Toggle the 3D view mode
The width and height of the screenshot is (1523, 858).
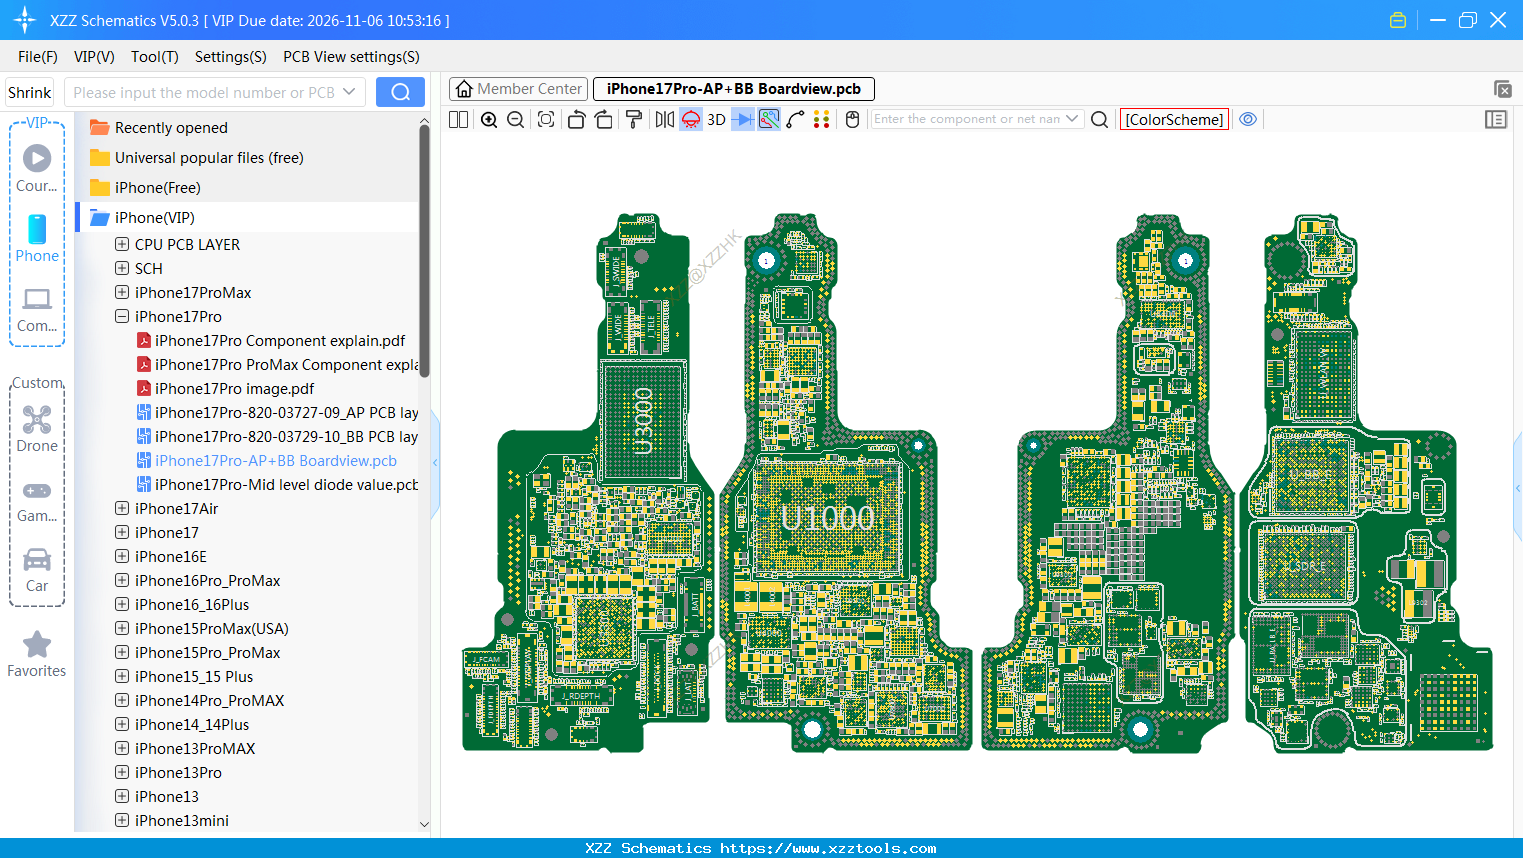click(716, 120)
